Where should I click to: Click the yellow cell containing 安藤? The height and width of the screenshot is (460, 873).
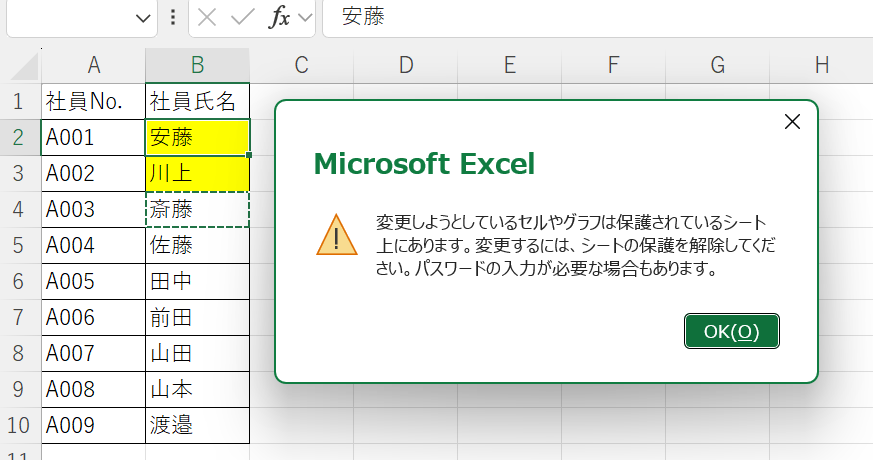pos(198,138)
